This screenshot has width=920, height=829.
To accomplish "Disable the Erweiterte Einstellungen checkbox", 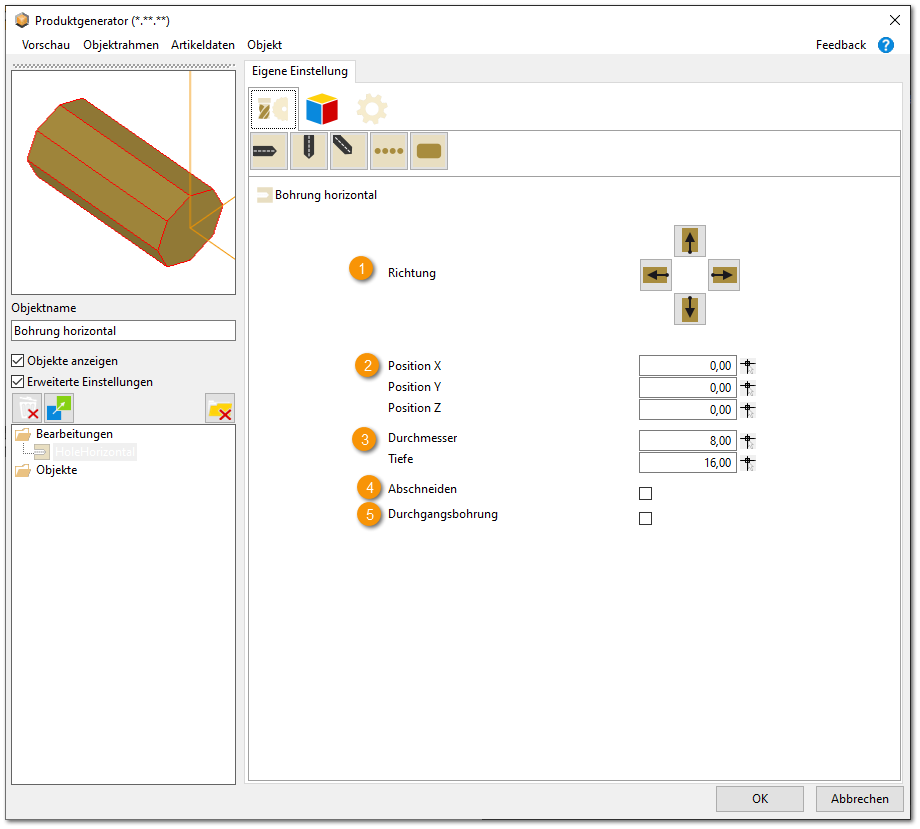I will (18, 382).
